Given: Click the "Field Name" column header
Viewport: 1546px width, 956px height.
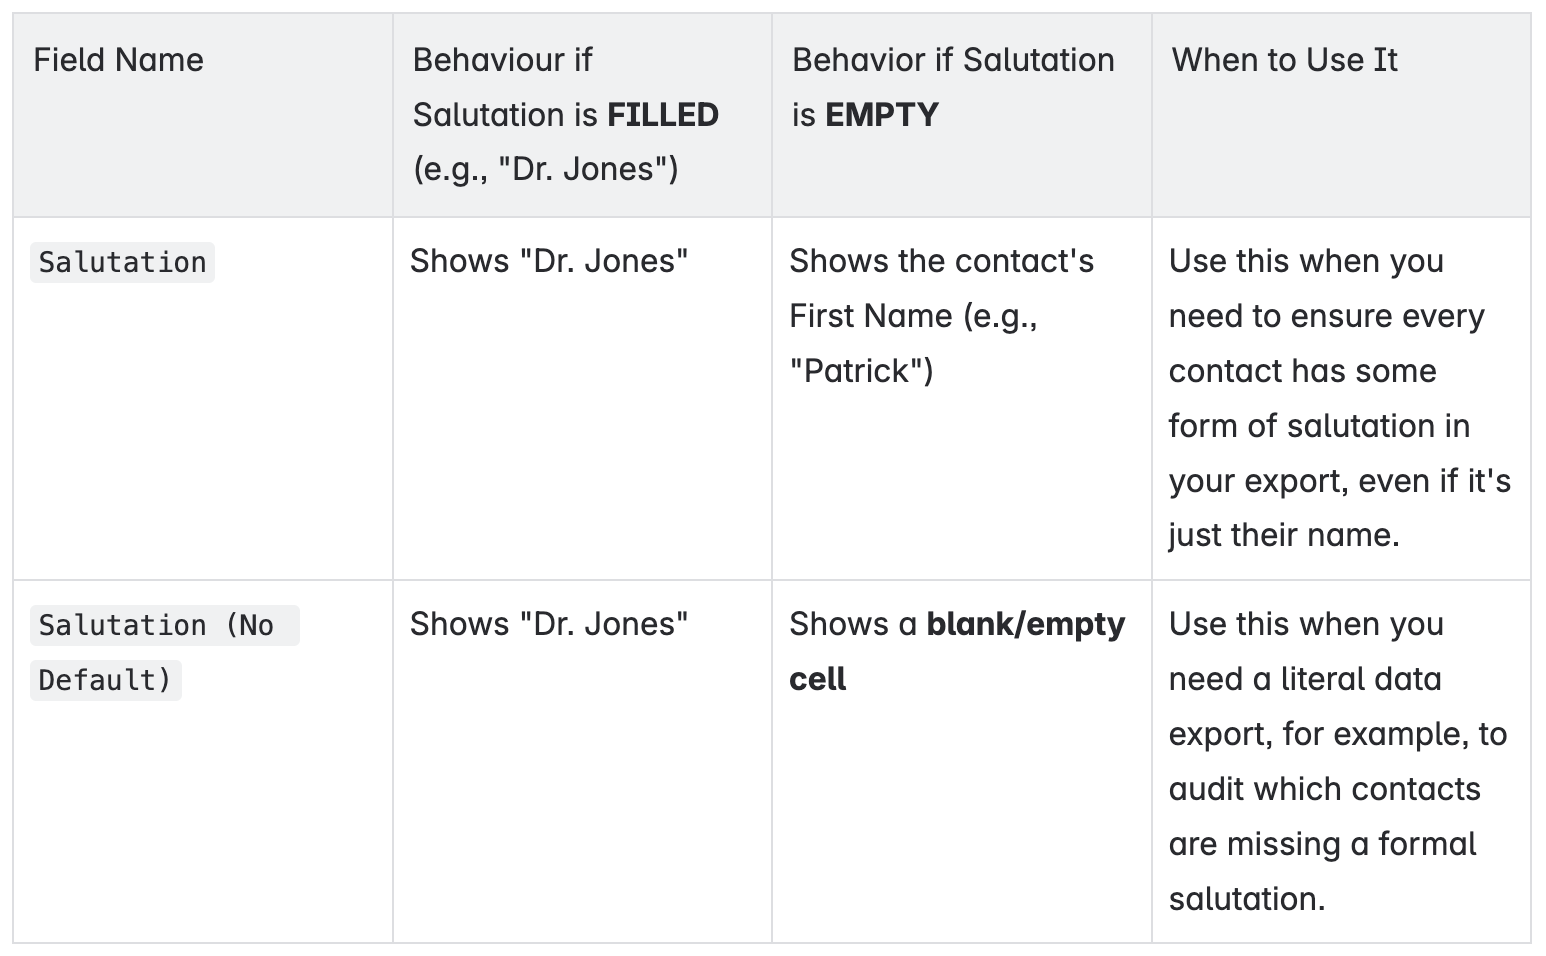Looking at the screenshot, I should point(118,60).
